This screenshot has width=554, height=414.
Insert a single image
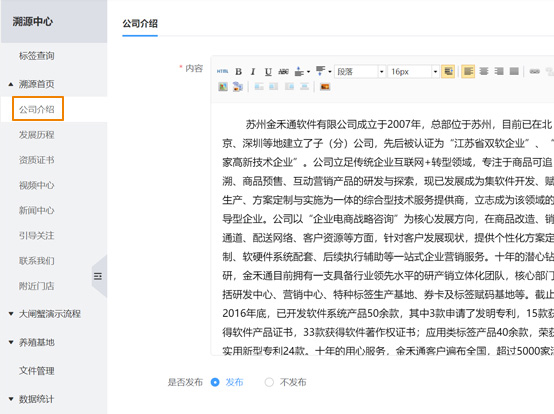(x=223, y=87)
